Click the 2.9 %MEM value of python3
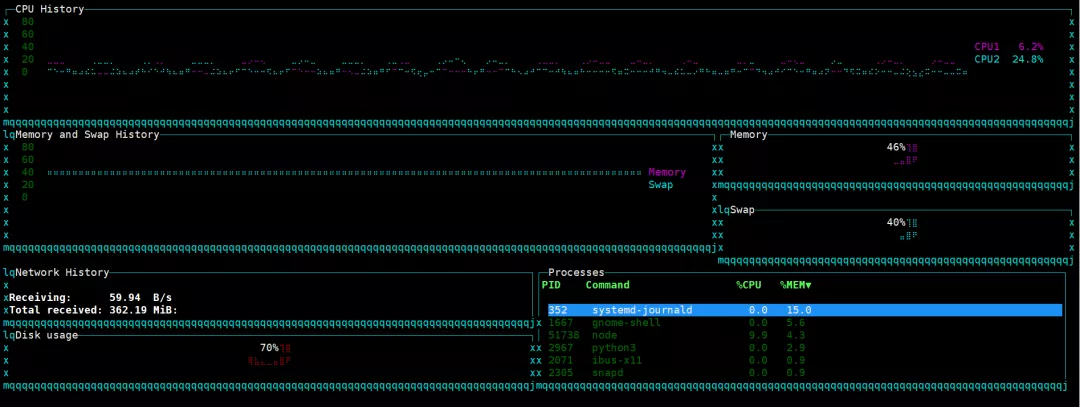Screen dimensions: 1080x407 [796, 348]
